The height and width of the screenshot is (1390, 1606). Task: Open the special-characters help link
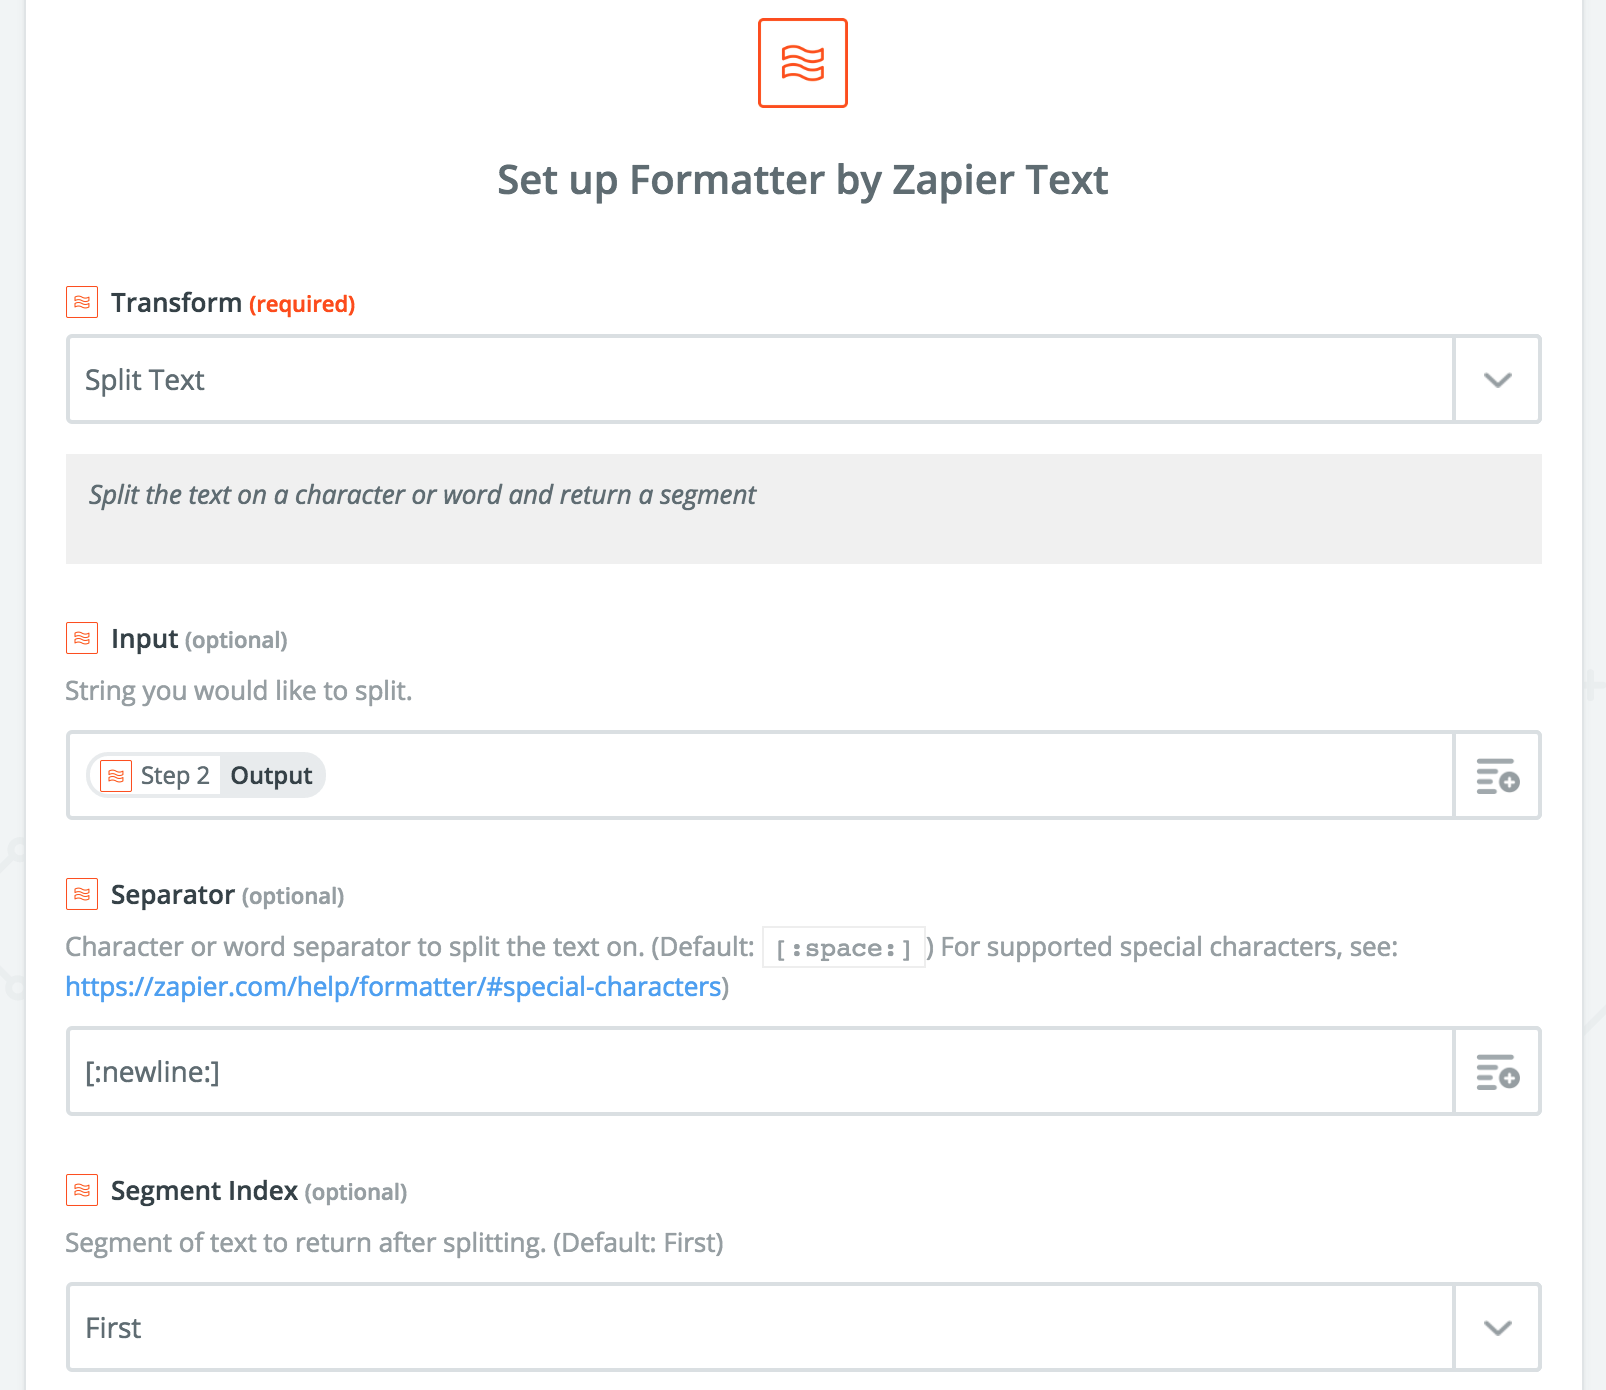[x=393, y=987]
